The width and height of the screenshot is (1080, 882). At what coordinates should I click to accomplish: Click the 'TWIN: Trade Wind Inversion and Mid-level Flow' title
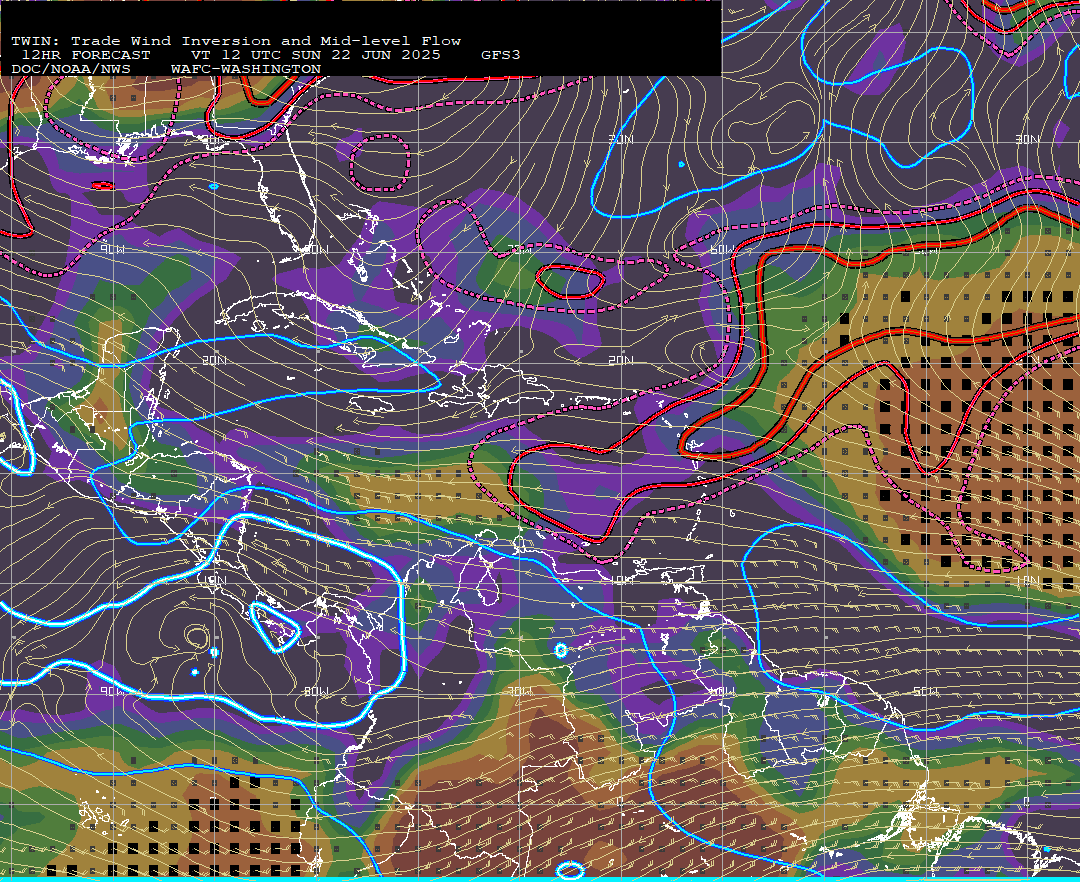(x=236, y=41)
